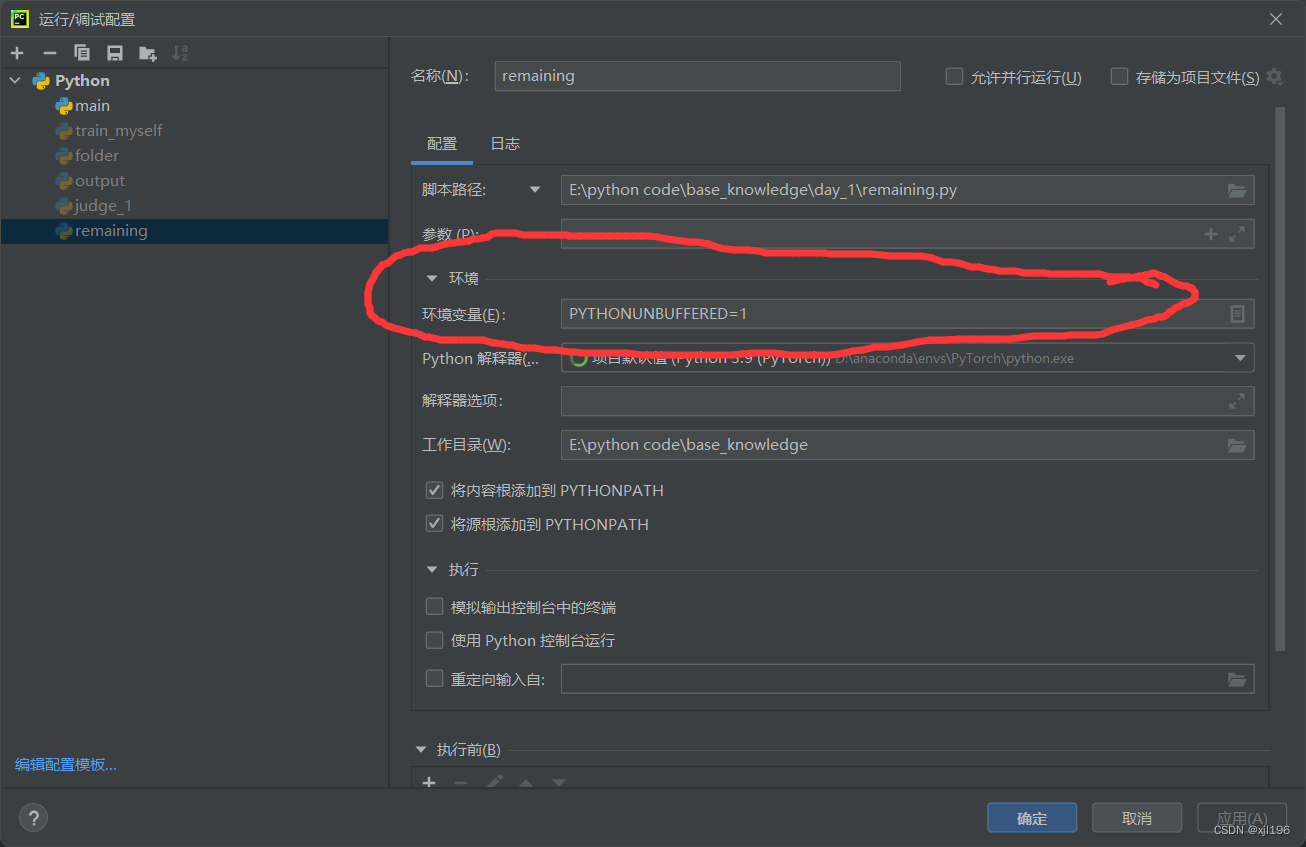Click the 应用 apply button
The width and height of the screenshot is (1306, 847).
(1242, 818)
